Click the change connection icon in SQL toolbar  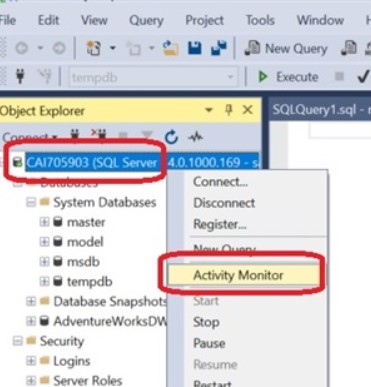point(44,77)
